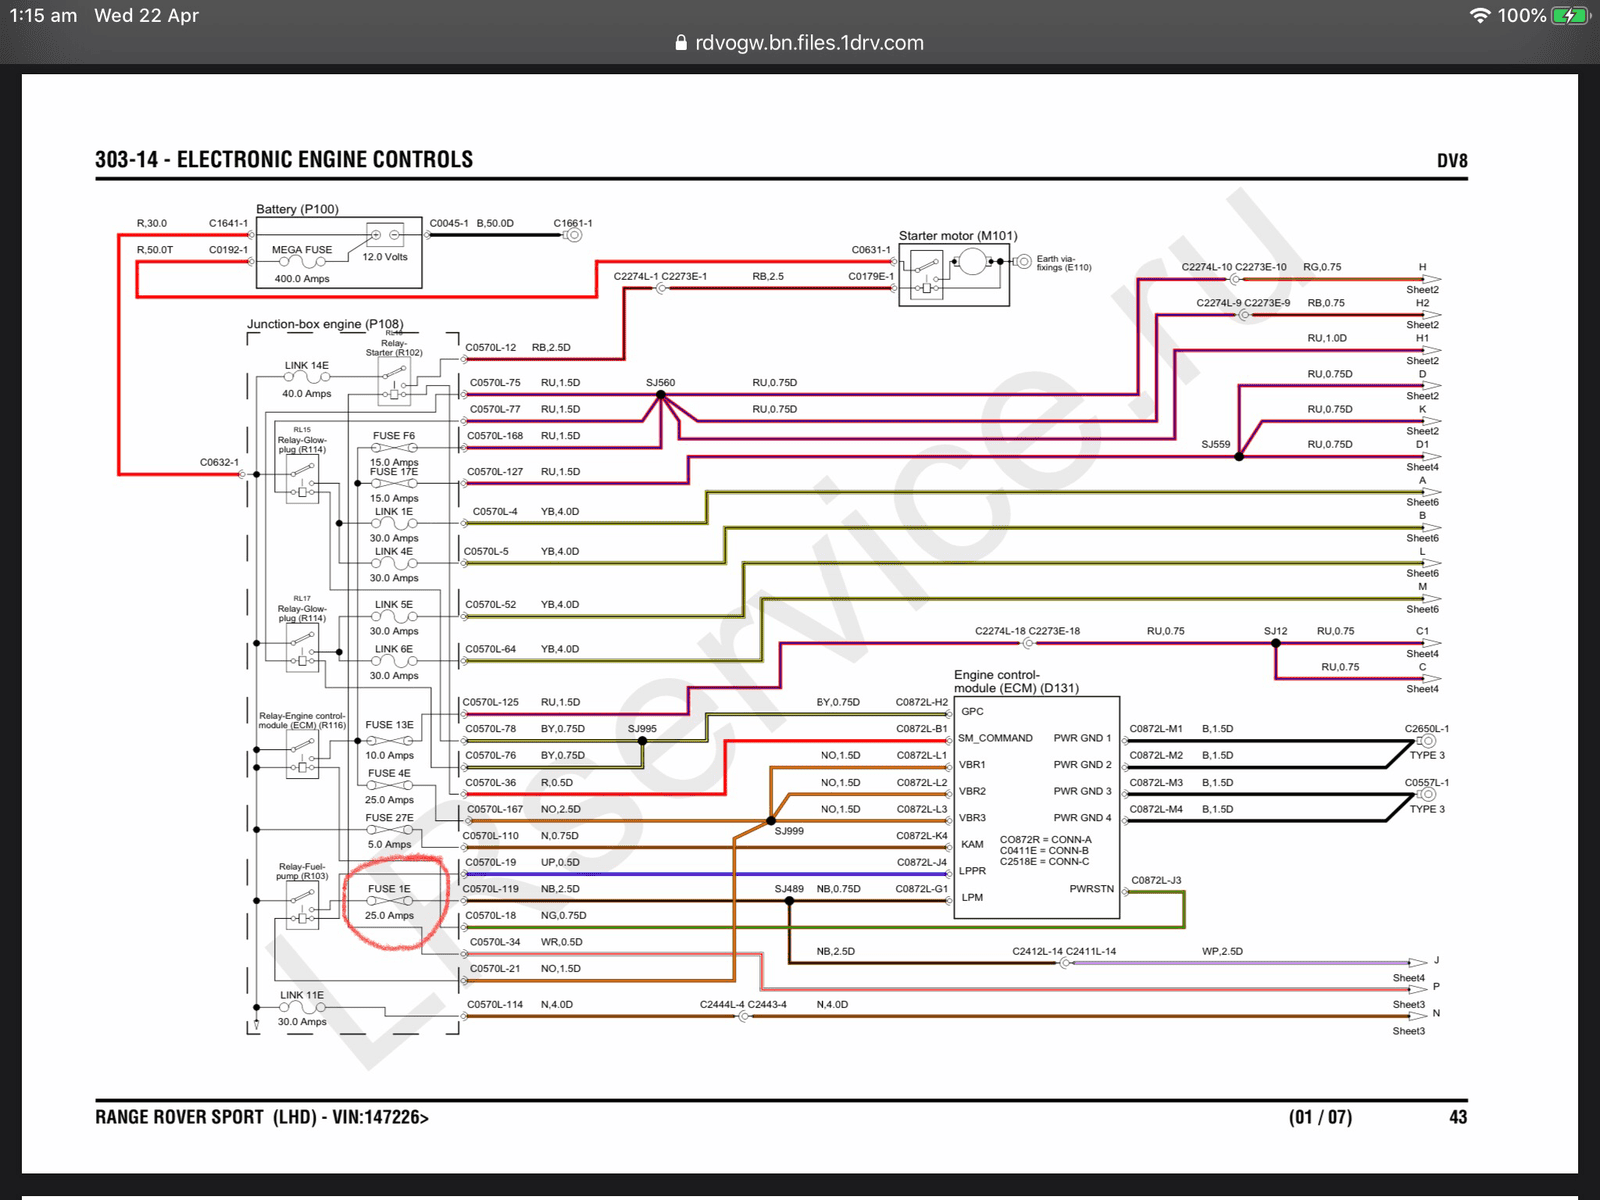Tap the CO872R = CONN-A legend text
Viewport: 1600px width, 1200px height.
pyautogui.click(x=1046, y=840)
